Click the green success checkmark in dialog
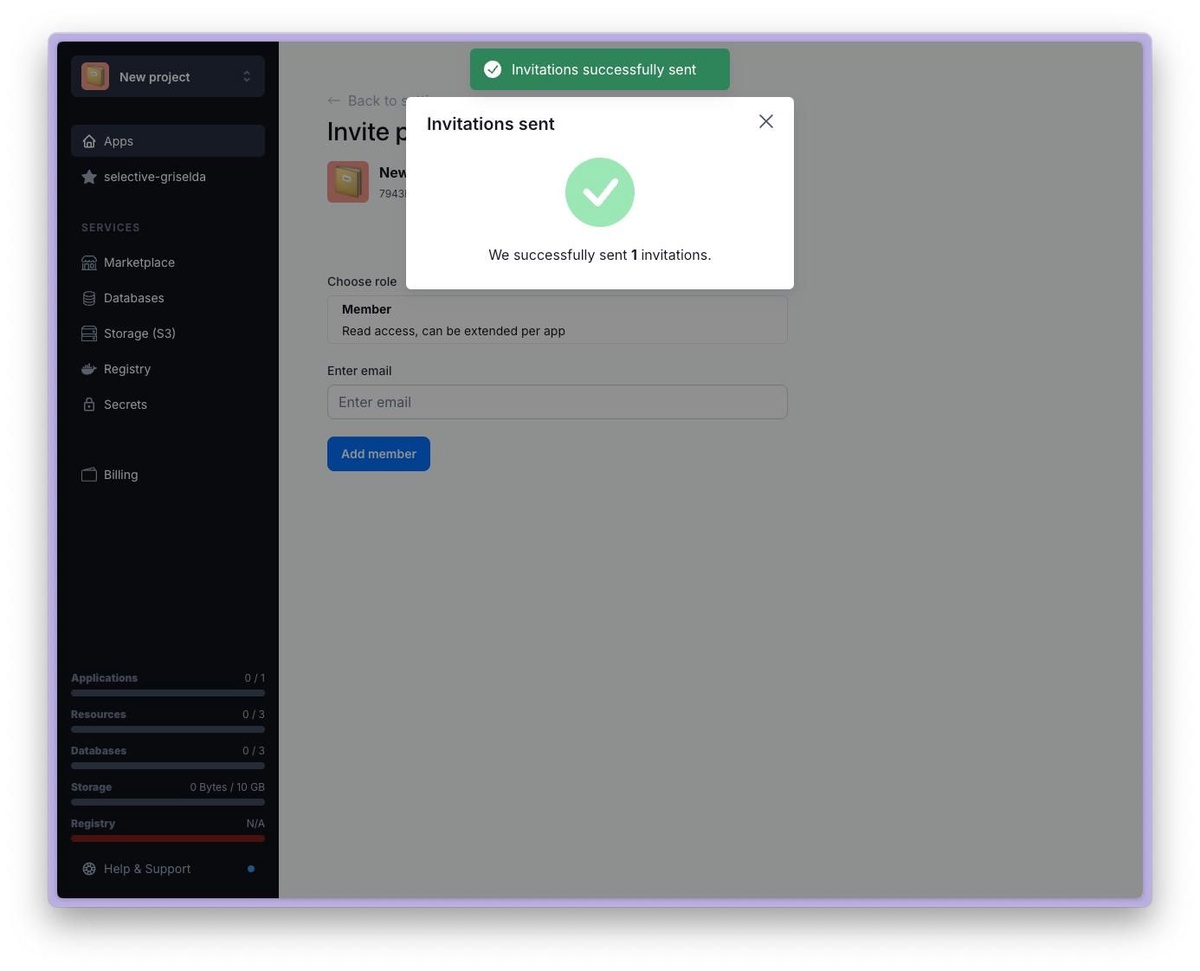Screen dimensions: 1200x971 600,192
